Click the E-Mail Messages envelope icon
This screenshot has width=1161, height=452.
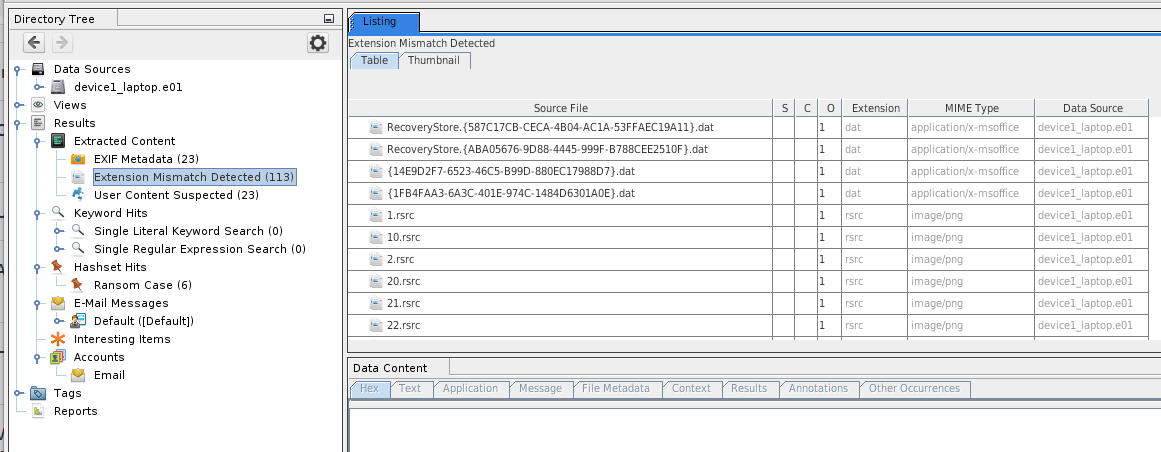pos(58,303)
